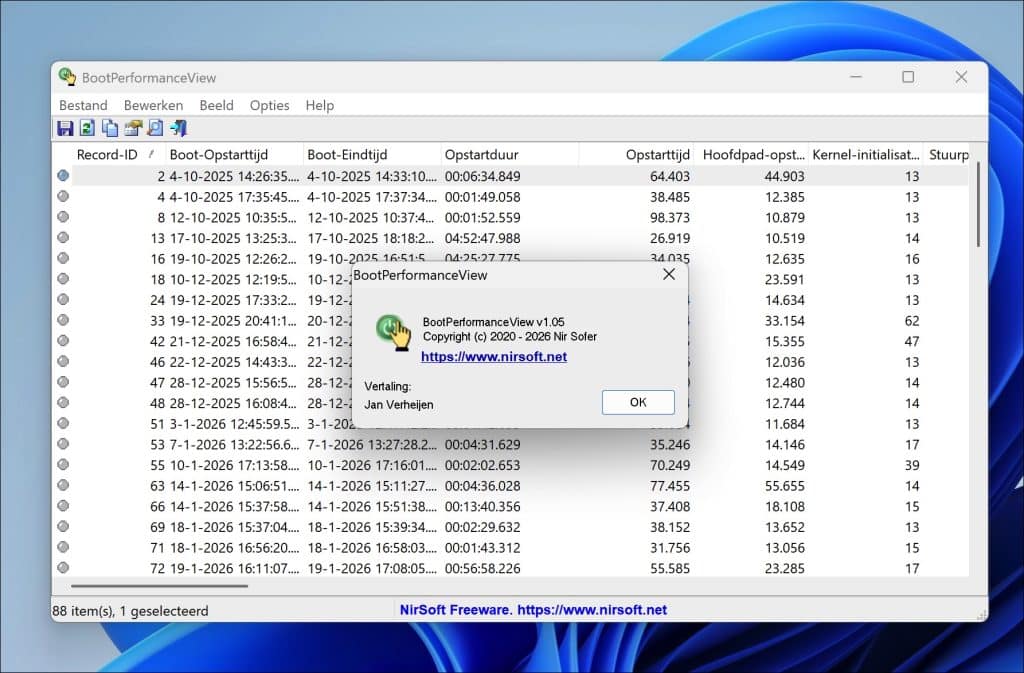Click the boot end cell '14-1-2026 15:51:38...'
The width and height of the screenshot is (1024, 673).
[372, 507]
